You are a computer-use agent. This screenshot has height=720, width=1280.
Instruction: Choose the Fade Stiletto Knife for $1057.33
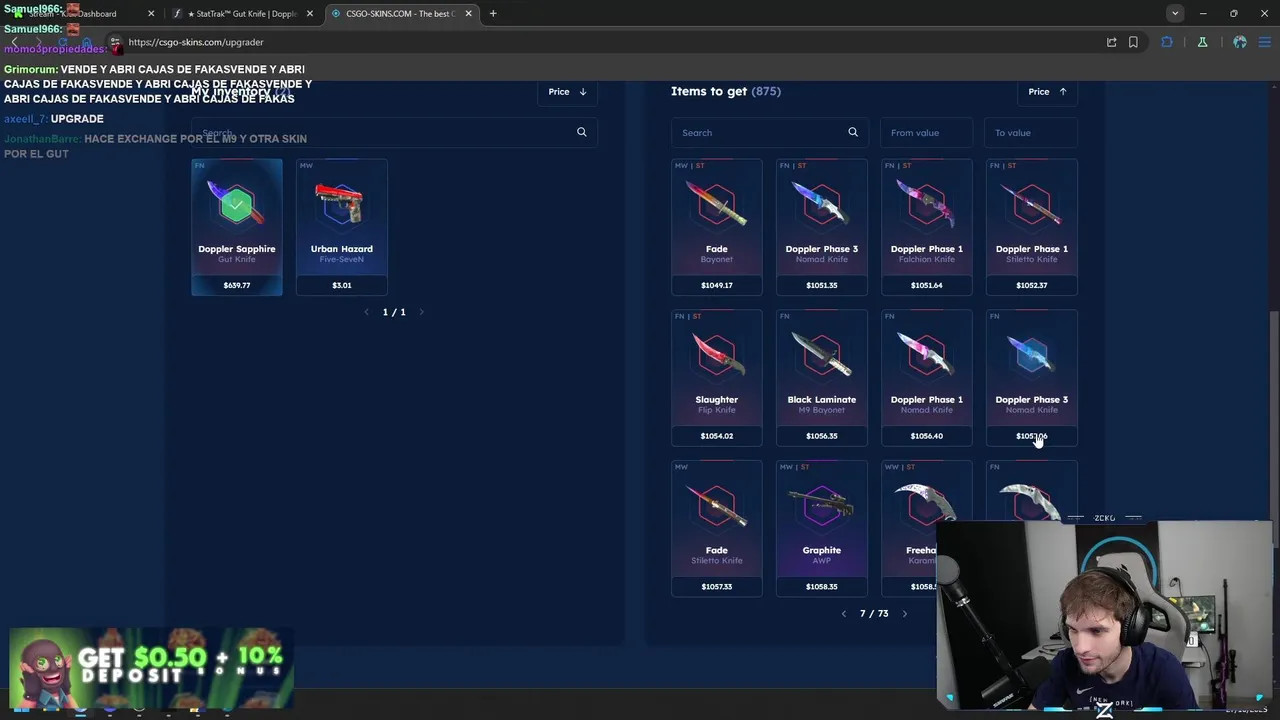[x=717, y=528]
